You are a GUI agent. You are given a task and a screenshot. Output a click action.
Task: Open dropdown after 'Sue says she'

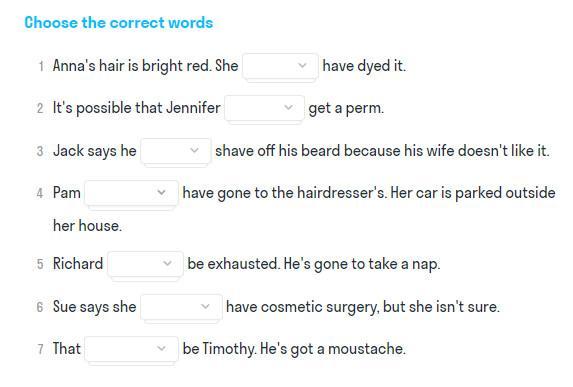point(181,307)
